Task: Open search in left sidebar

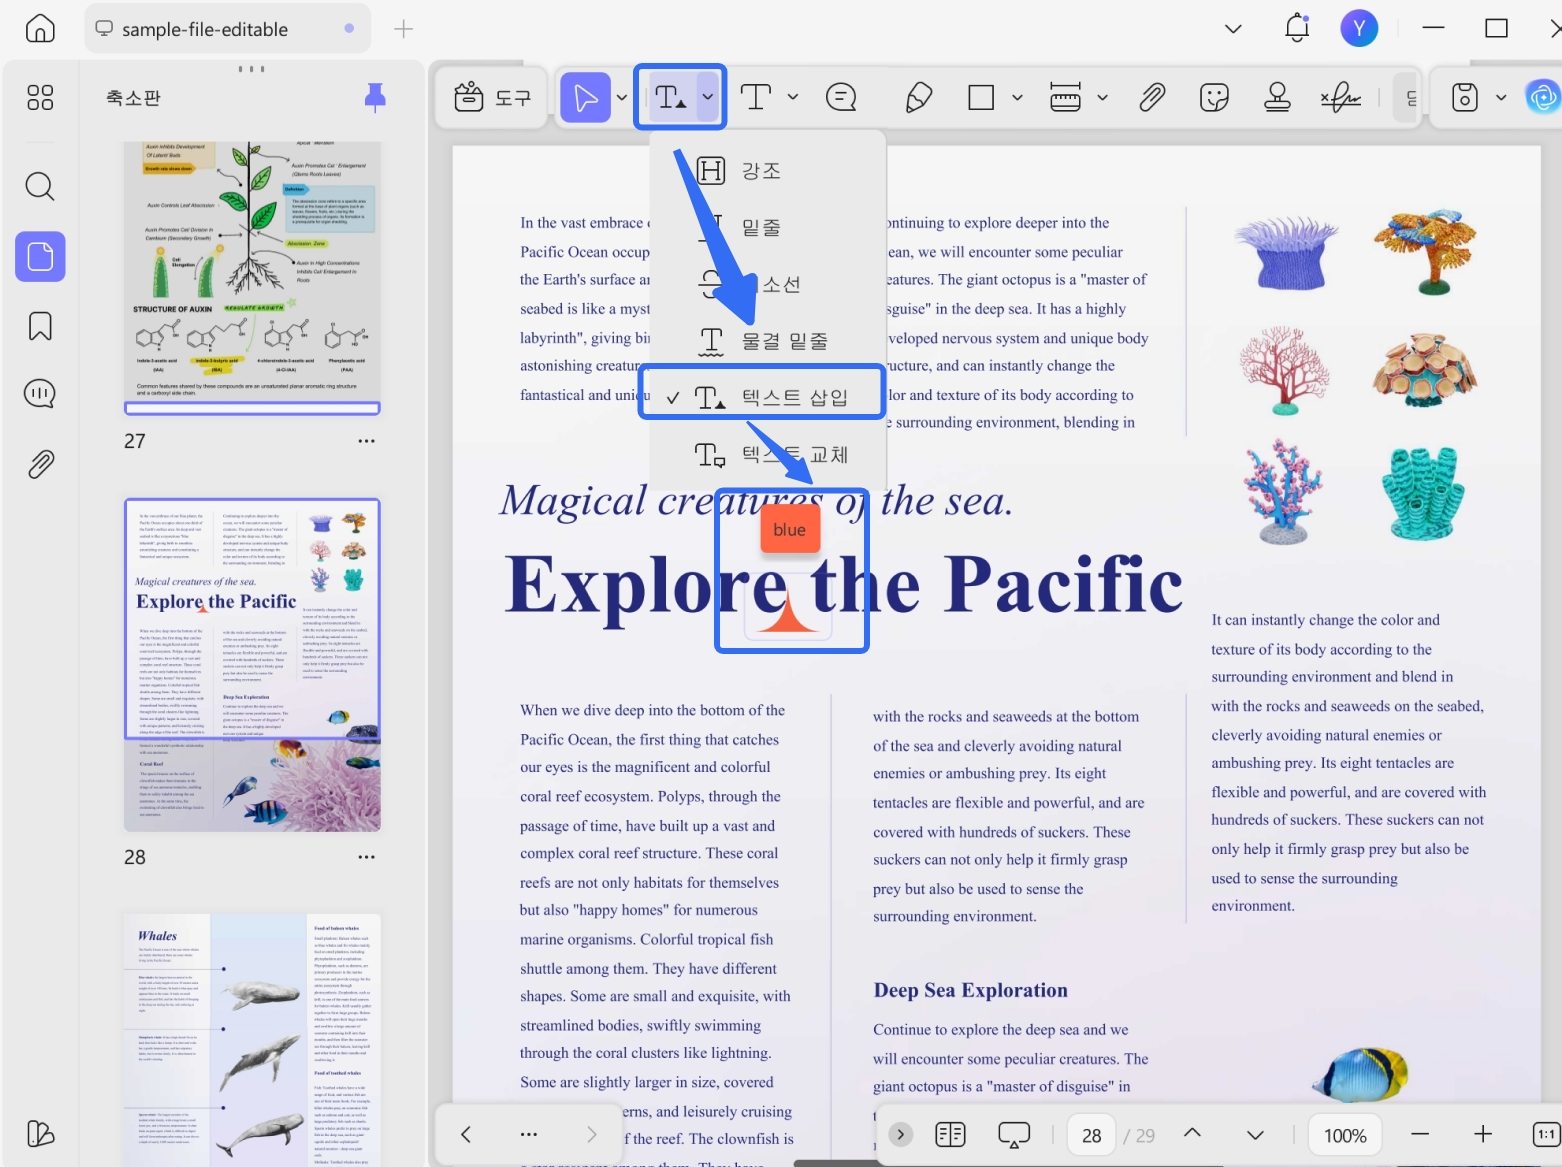Action: pos(40,186)
